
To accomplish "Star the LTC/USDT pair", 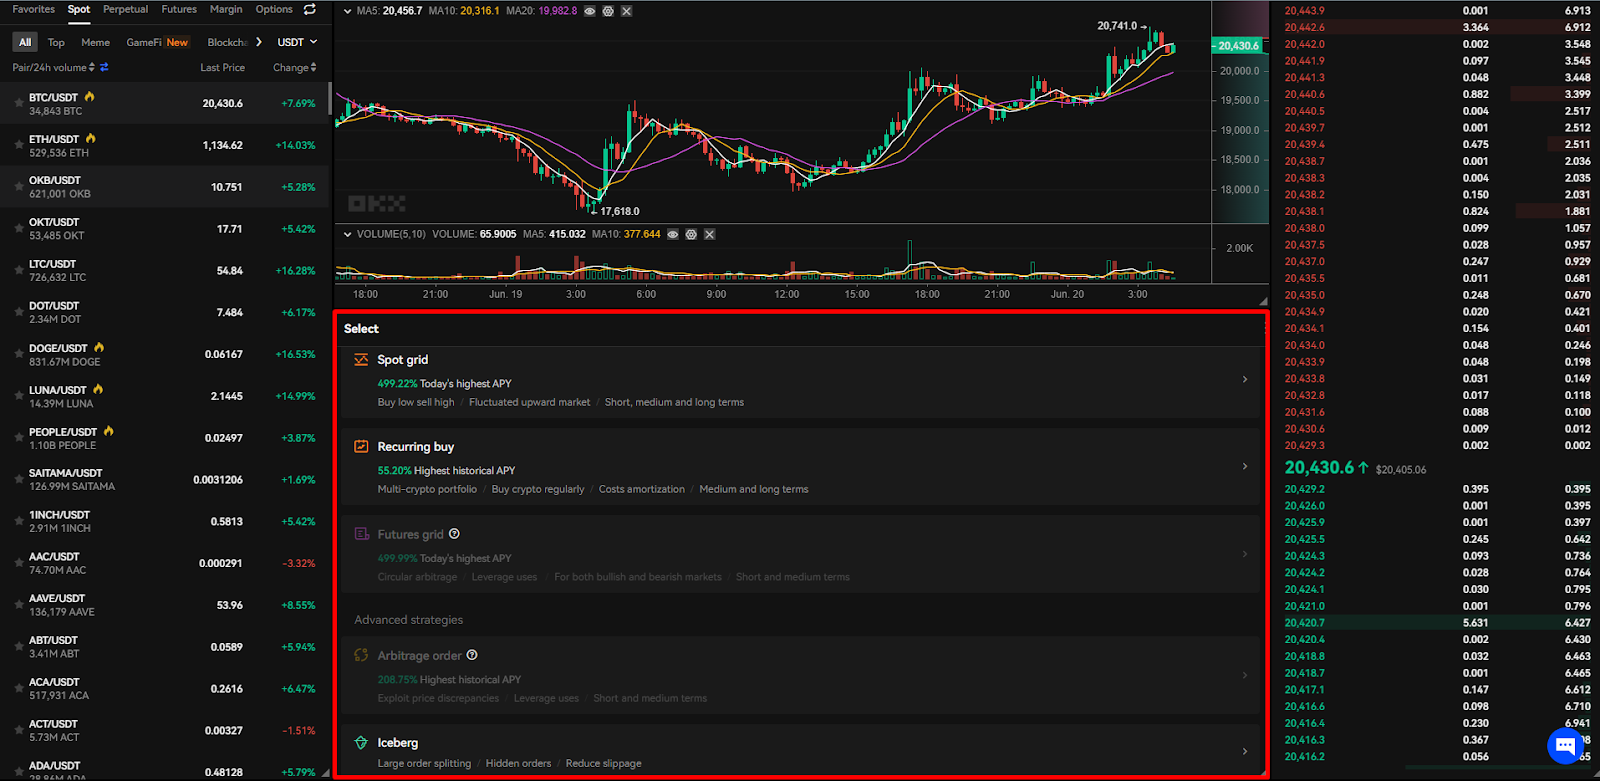I will click(18, 271).
